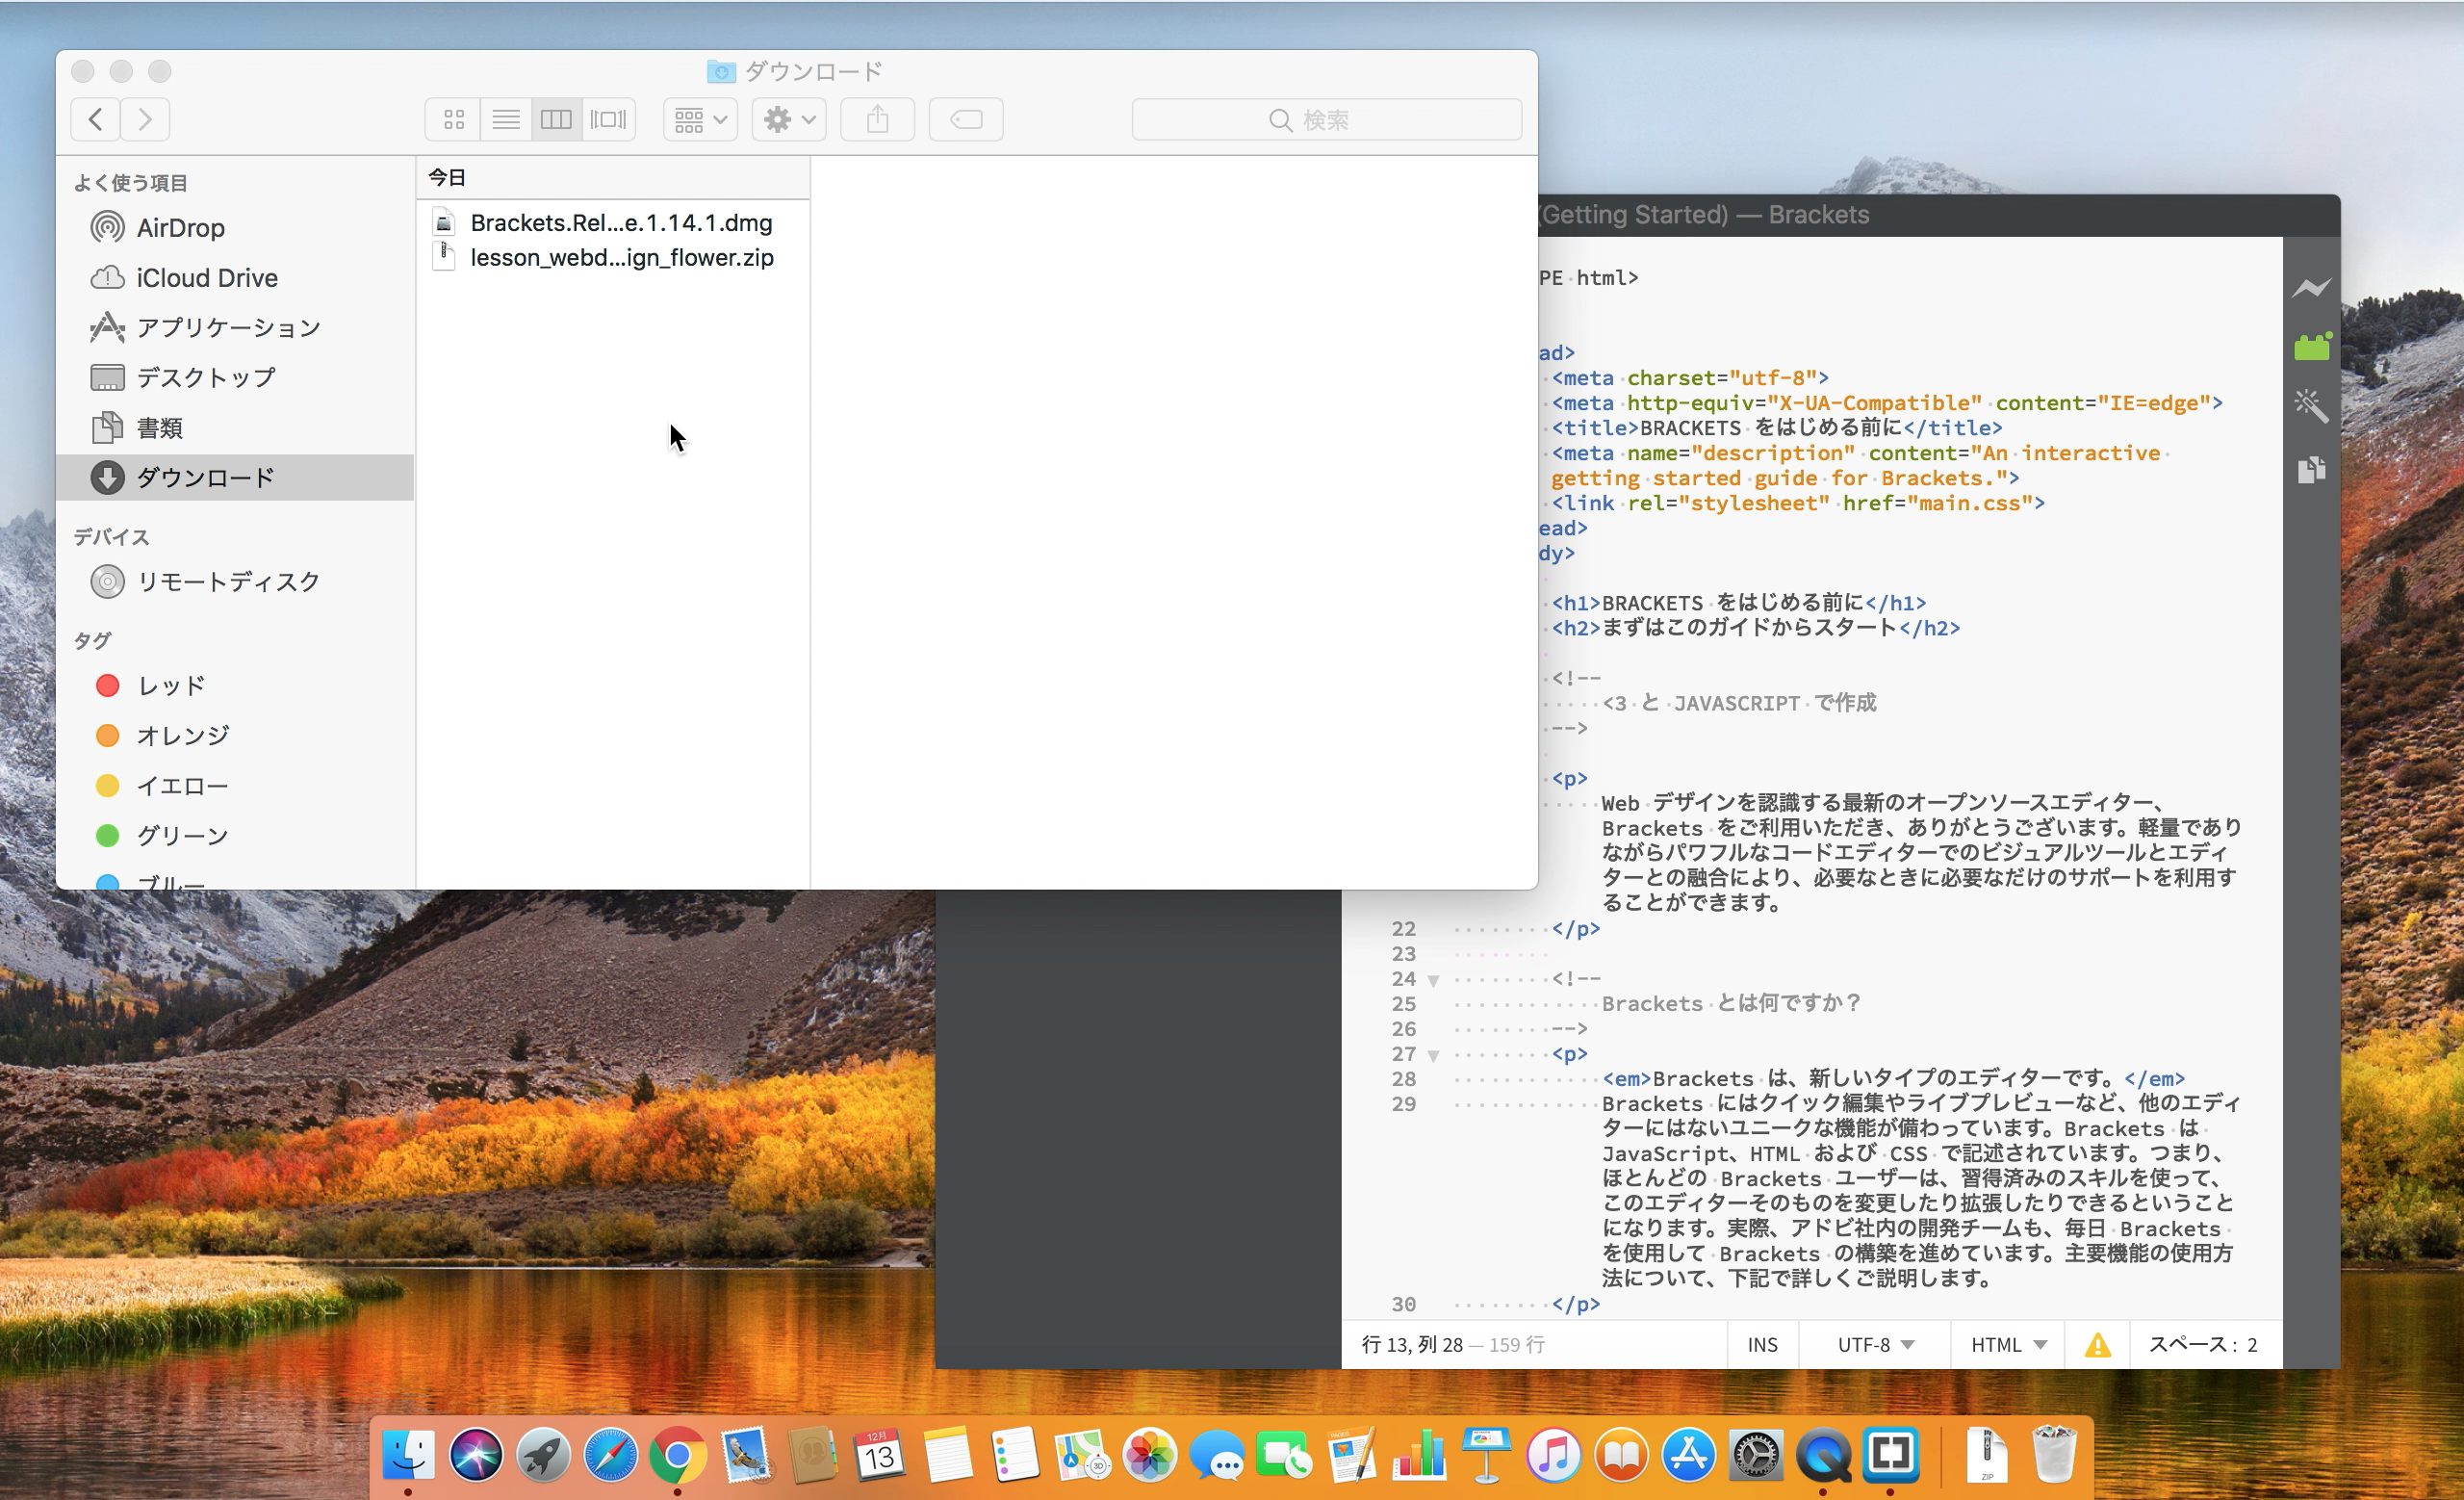This screenshot has height=1500, width=2464.
Task: Switch Finder to cover flow view
Action: 608,119
